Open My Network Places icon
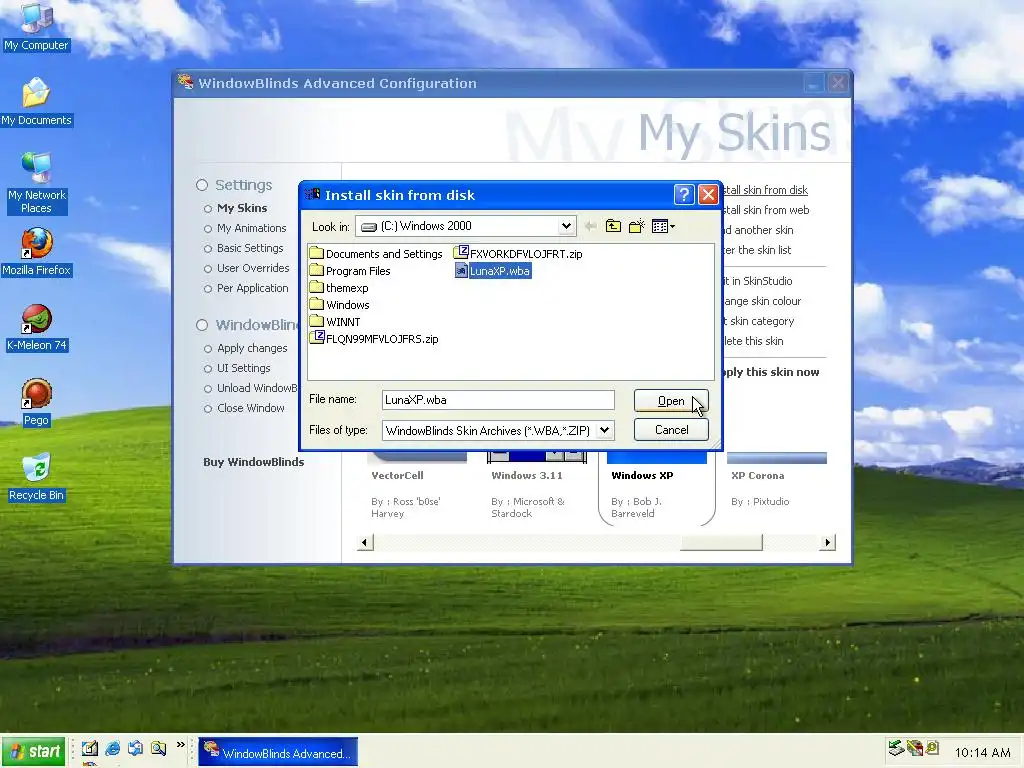This screenshot has width=1024, height=768. pos(36,183)
